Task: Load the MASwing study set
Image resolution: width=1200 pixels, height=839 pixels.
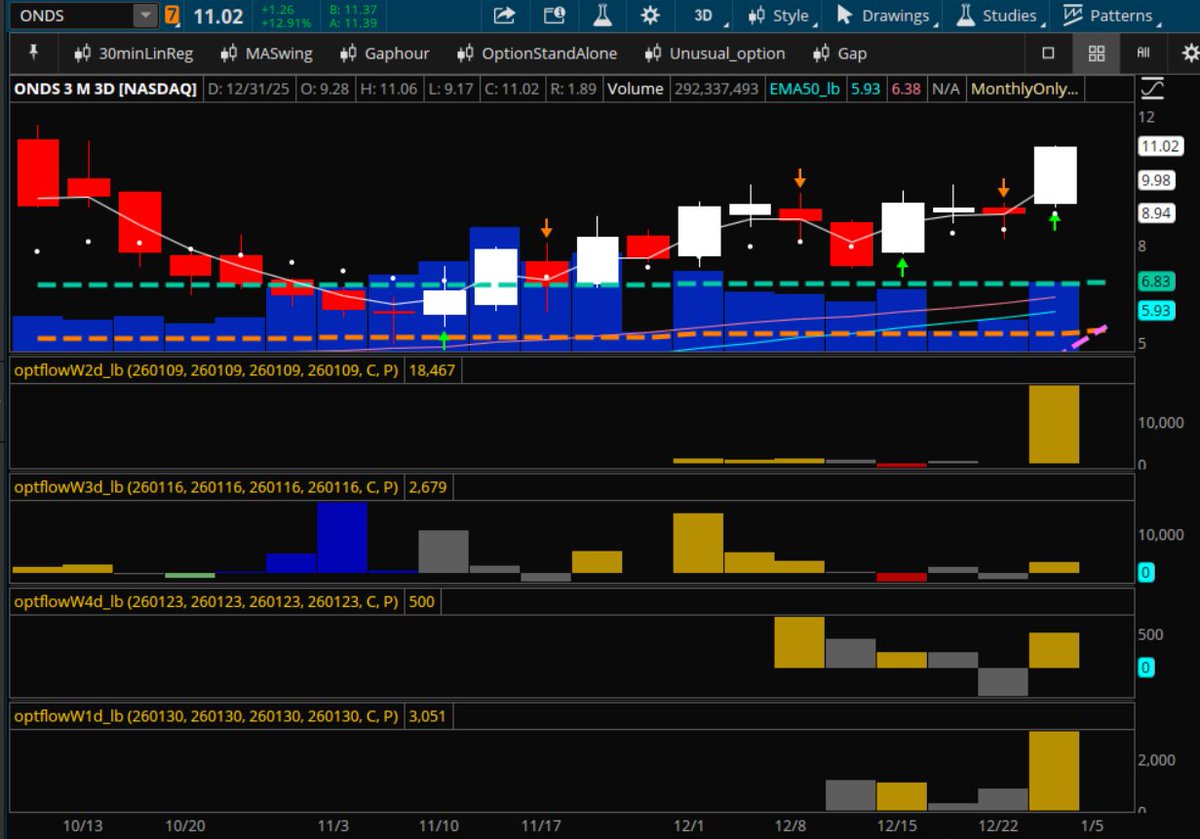Action: point(266,53)
